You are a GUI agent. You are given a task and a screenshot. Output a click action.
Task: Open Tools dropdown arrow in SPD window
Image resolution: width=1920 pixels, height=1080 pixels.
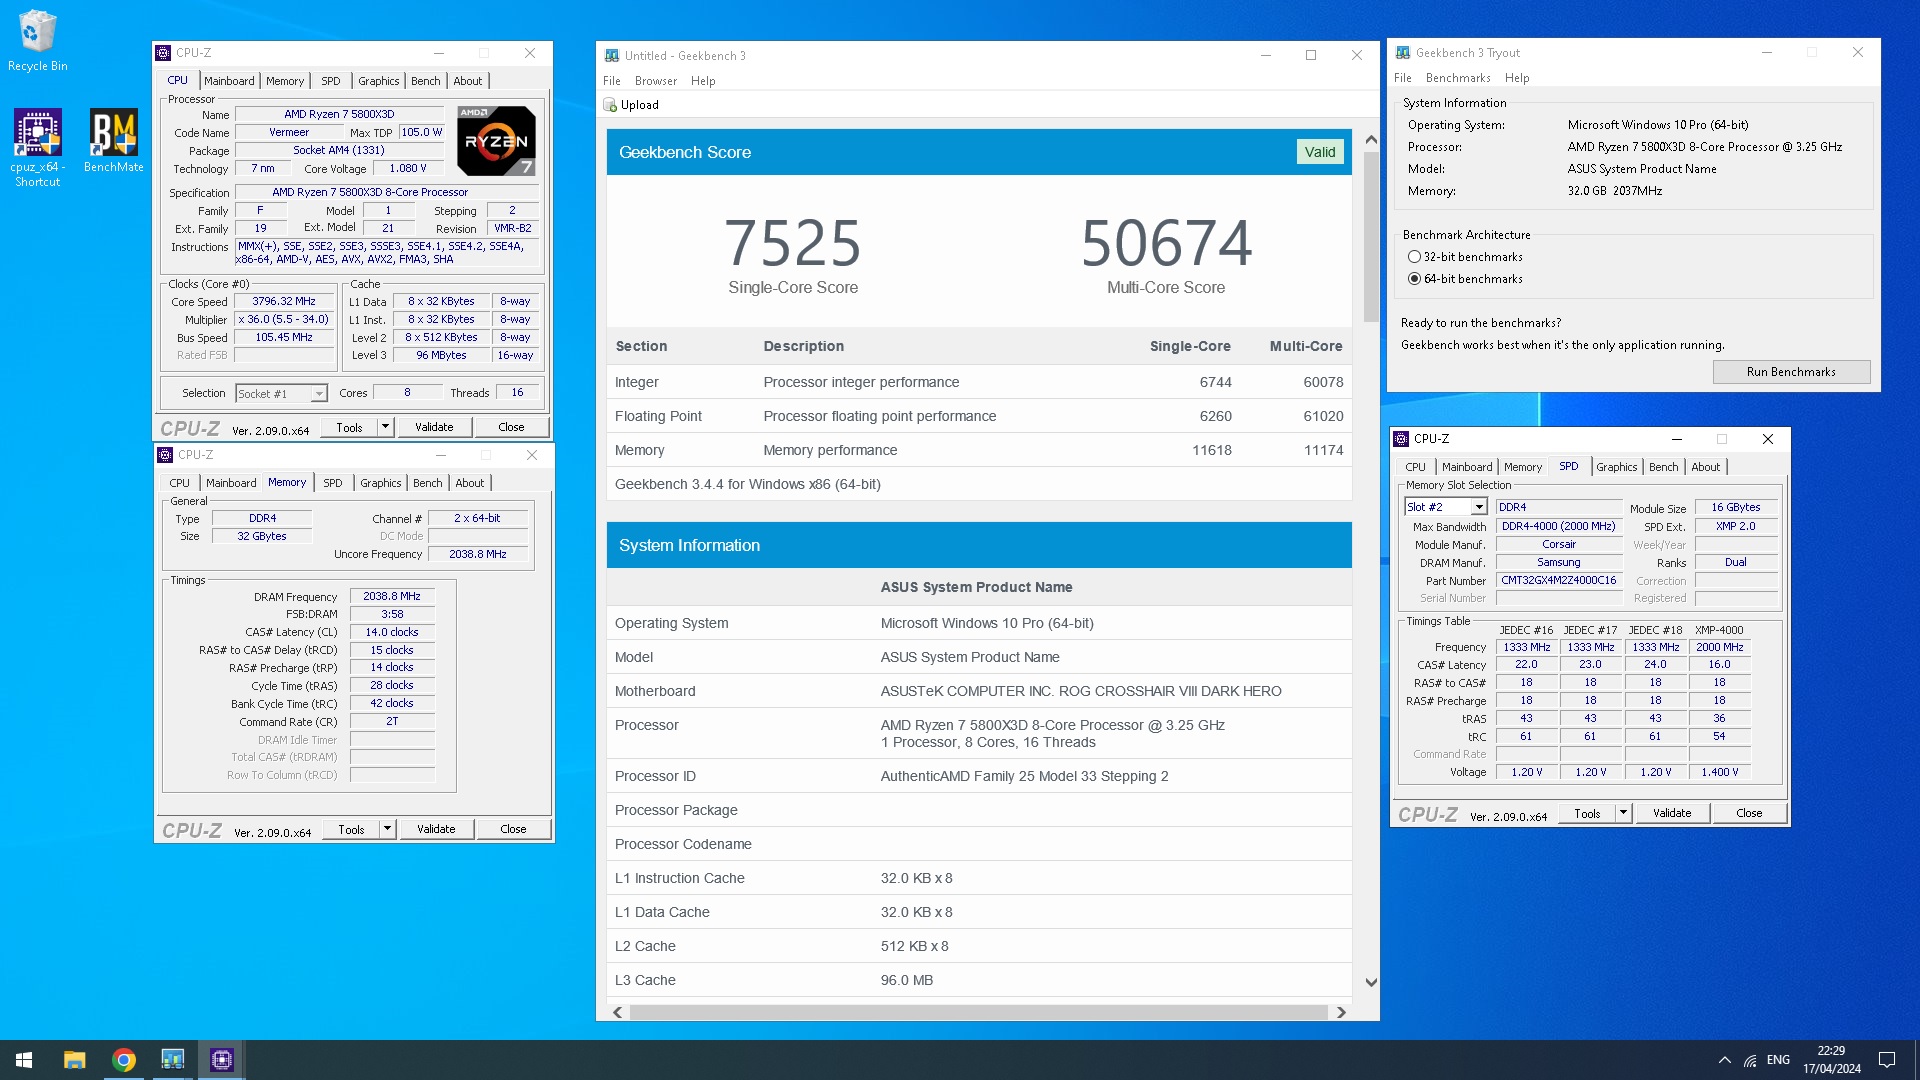point(1623,813)
